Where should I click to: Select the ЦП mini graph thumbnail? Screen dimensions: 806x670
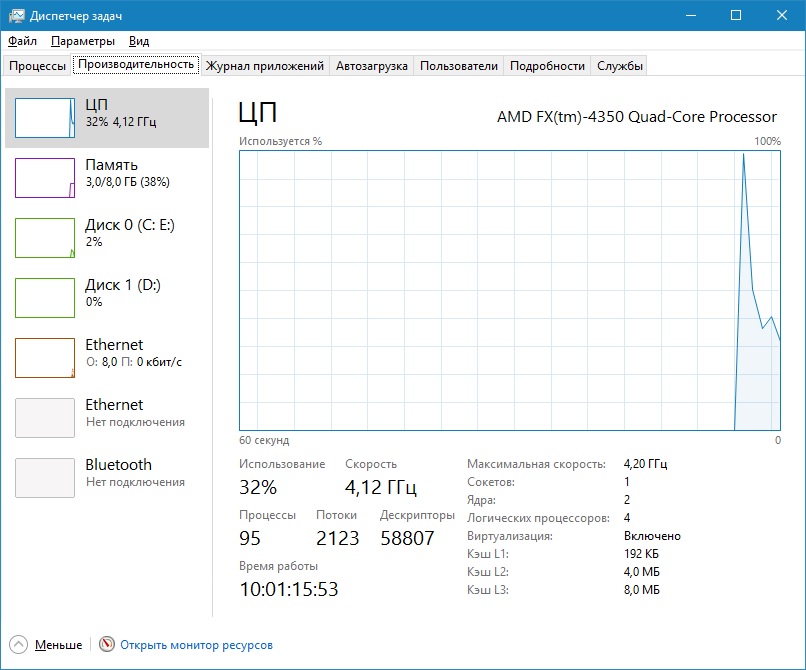[45, 118]
